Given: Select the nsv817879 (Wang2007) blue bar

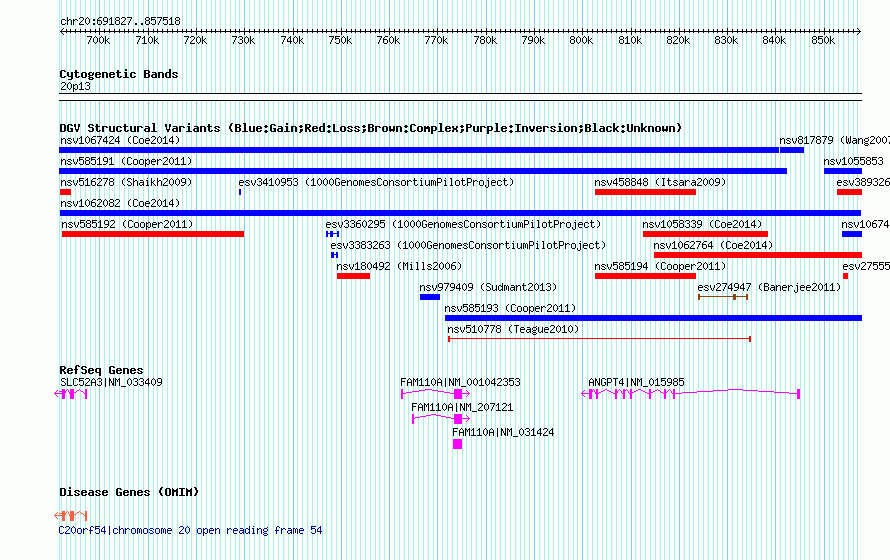Looking at the screenshot, I should [x=792, y=150].
